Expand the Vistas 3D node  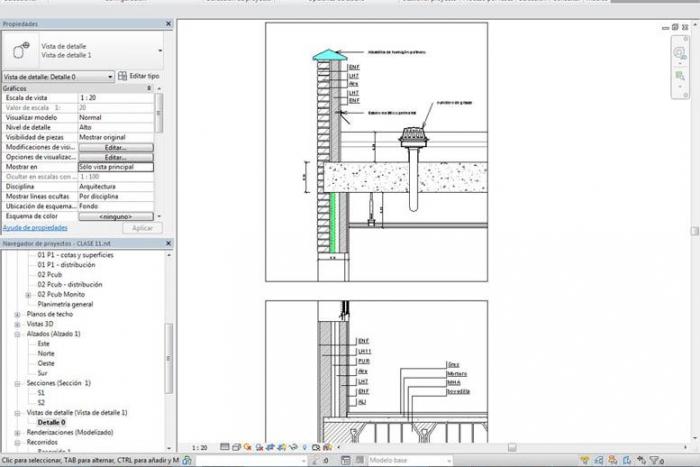(17, 324)
